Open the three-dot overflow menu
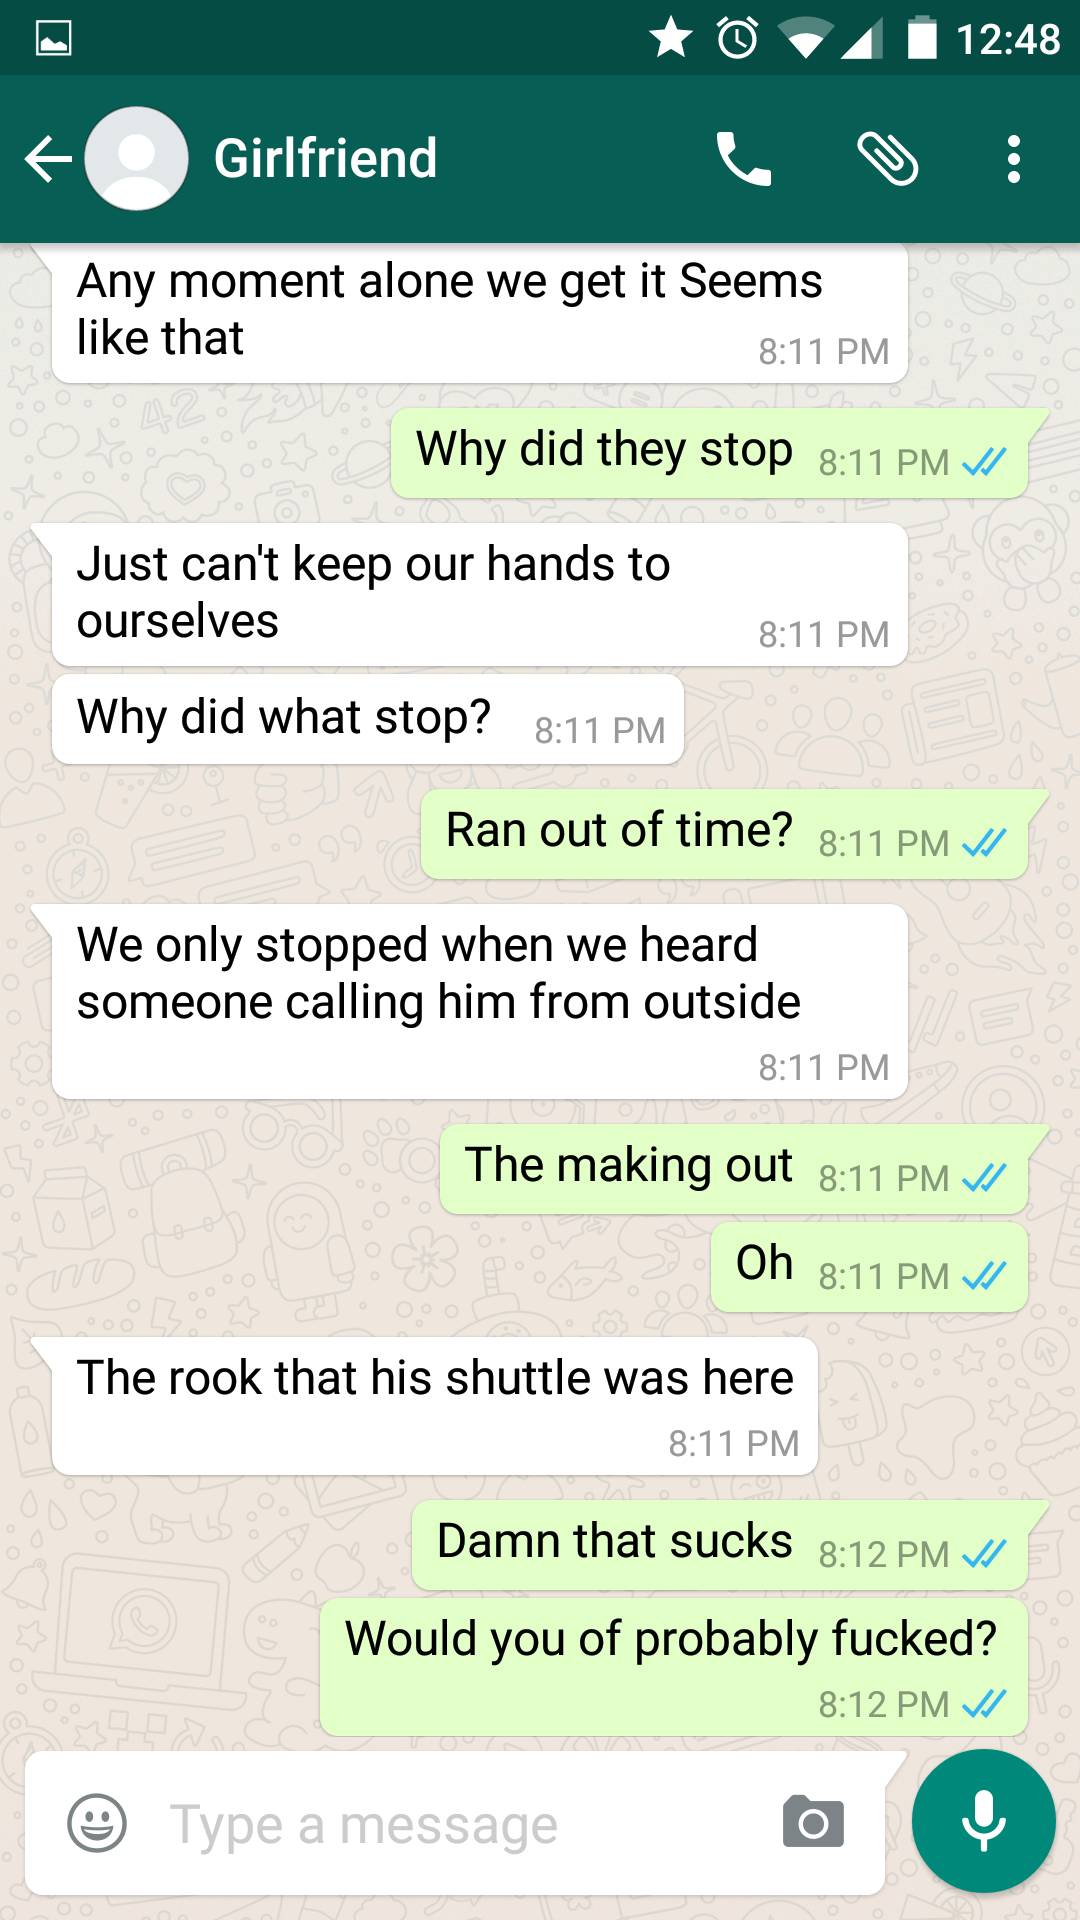 [x=1014, y=159]
